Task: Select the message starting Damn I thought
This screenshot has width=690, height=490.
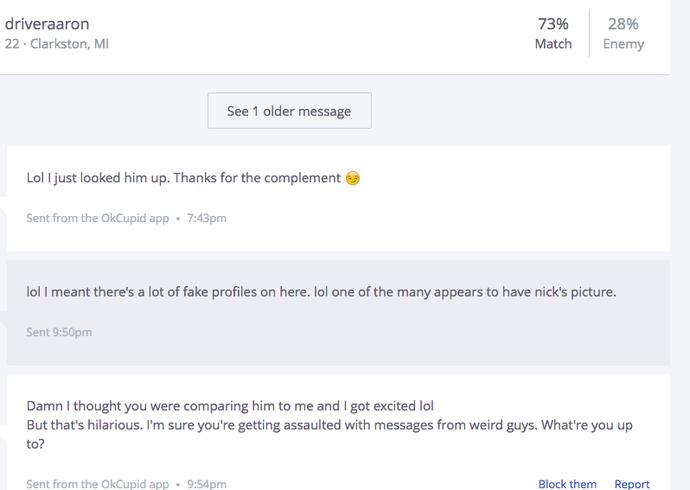Action: click(x=338, y=432)
